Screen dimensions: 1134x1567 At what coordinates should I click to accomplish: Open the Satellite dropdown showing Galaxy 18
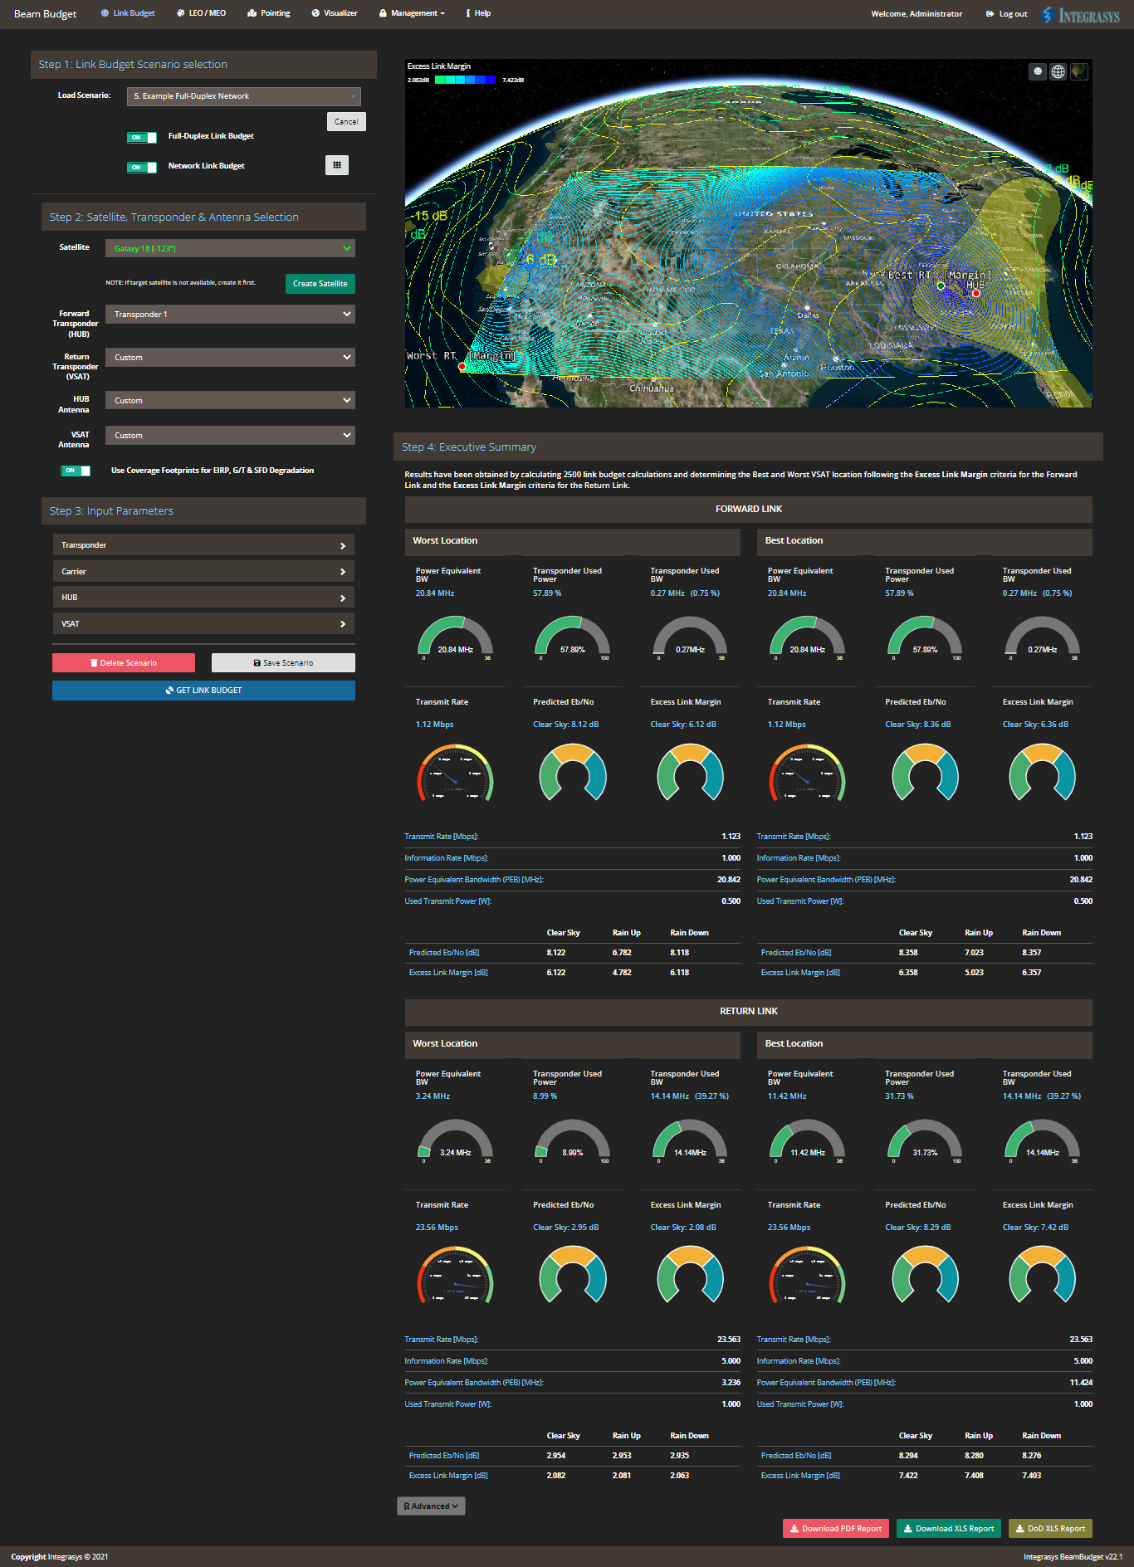230,248
